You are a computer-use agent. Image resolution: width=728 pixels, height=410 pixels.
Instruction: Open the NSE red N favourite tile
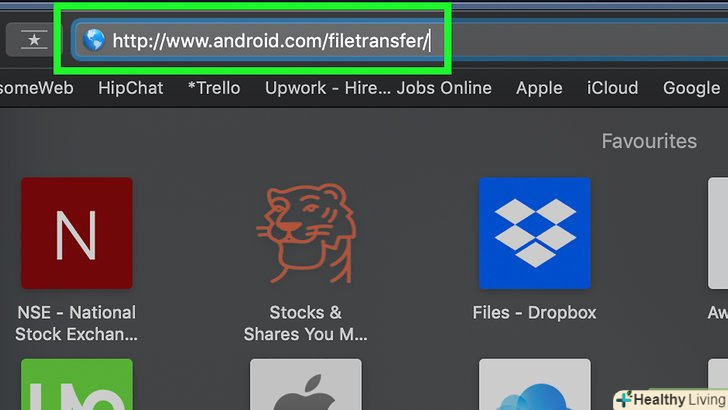77,233
